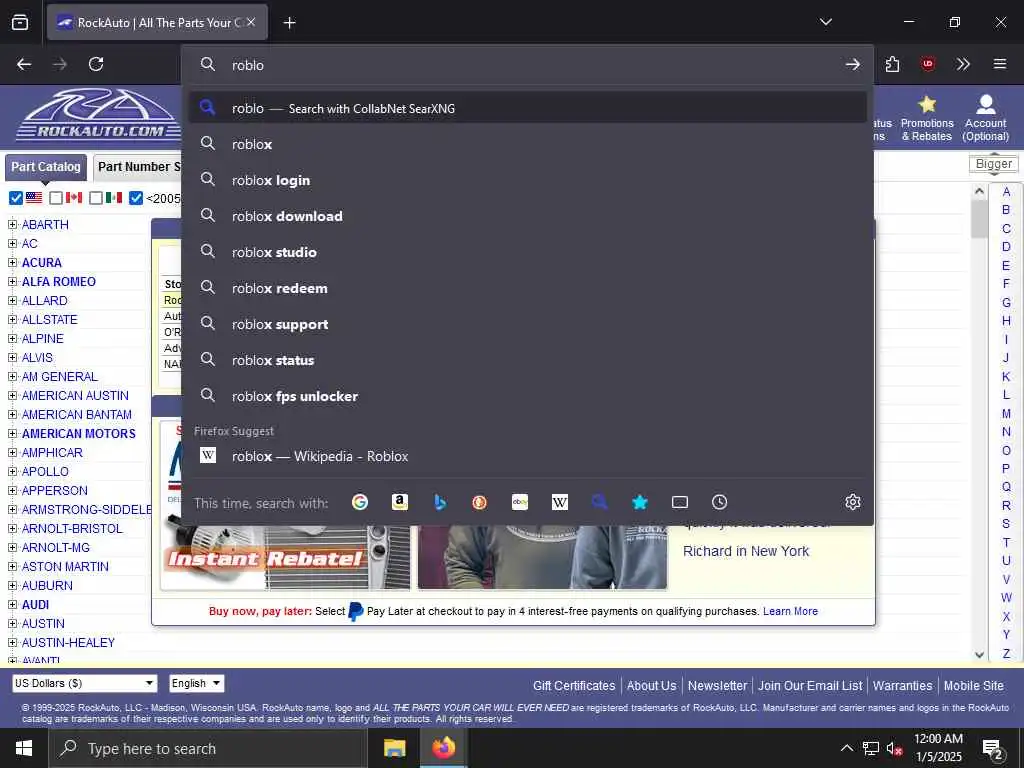Follow the PayPal Learn More link
The width and height of the screenshot is (1024, 768).
tap(790, 611)
